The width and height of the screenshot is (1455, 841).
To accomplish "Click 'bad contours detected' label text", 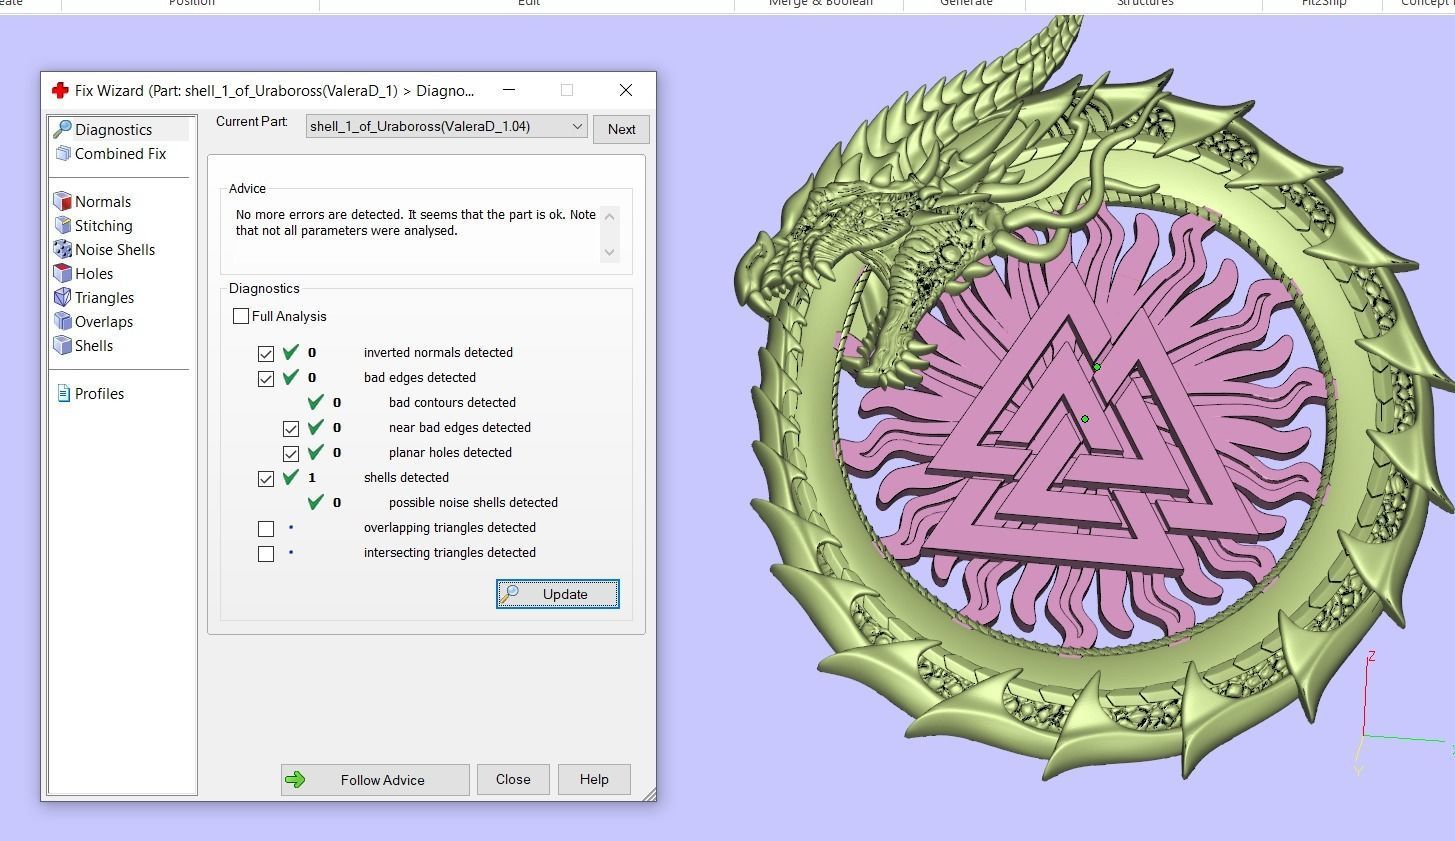I will (452, 402).
